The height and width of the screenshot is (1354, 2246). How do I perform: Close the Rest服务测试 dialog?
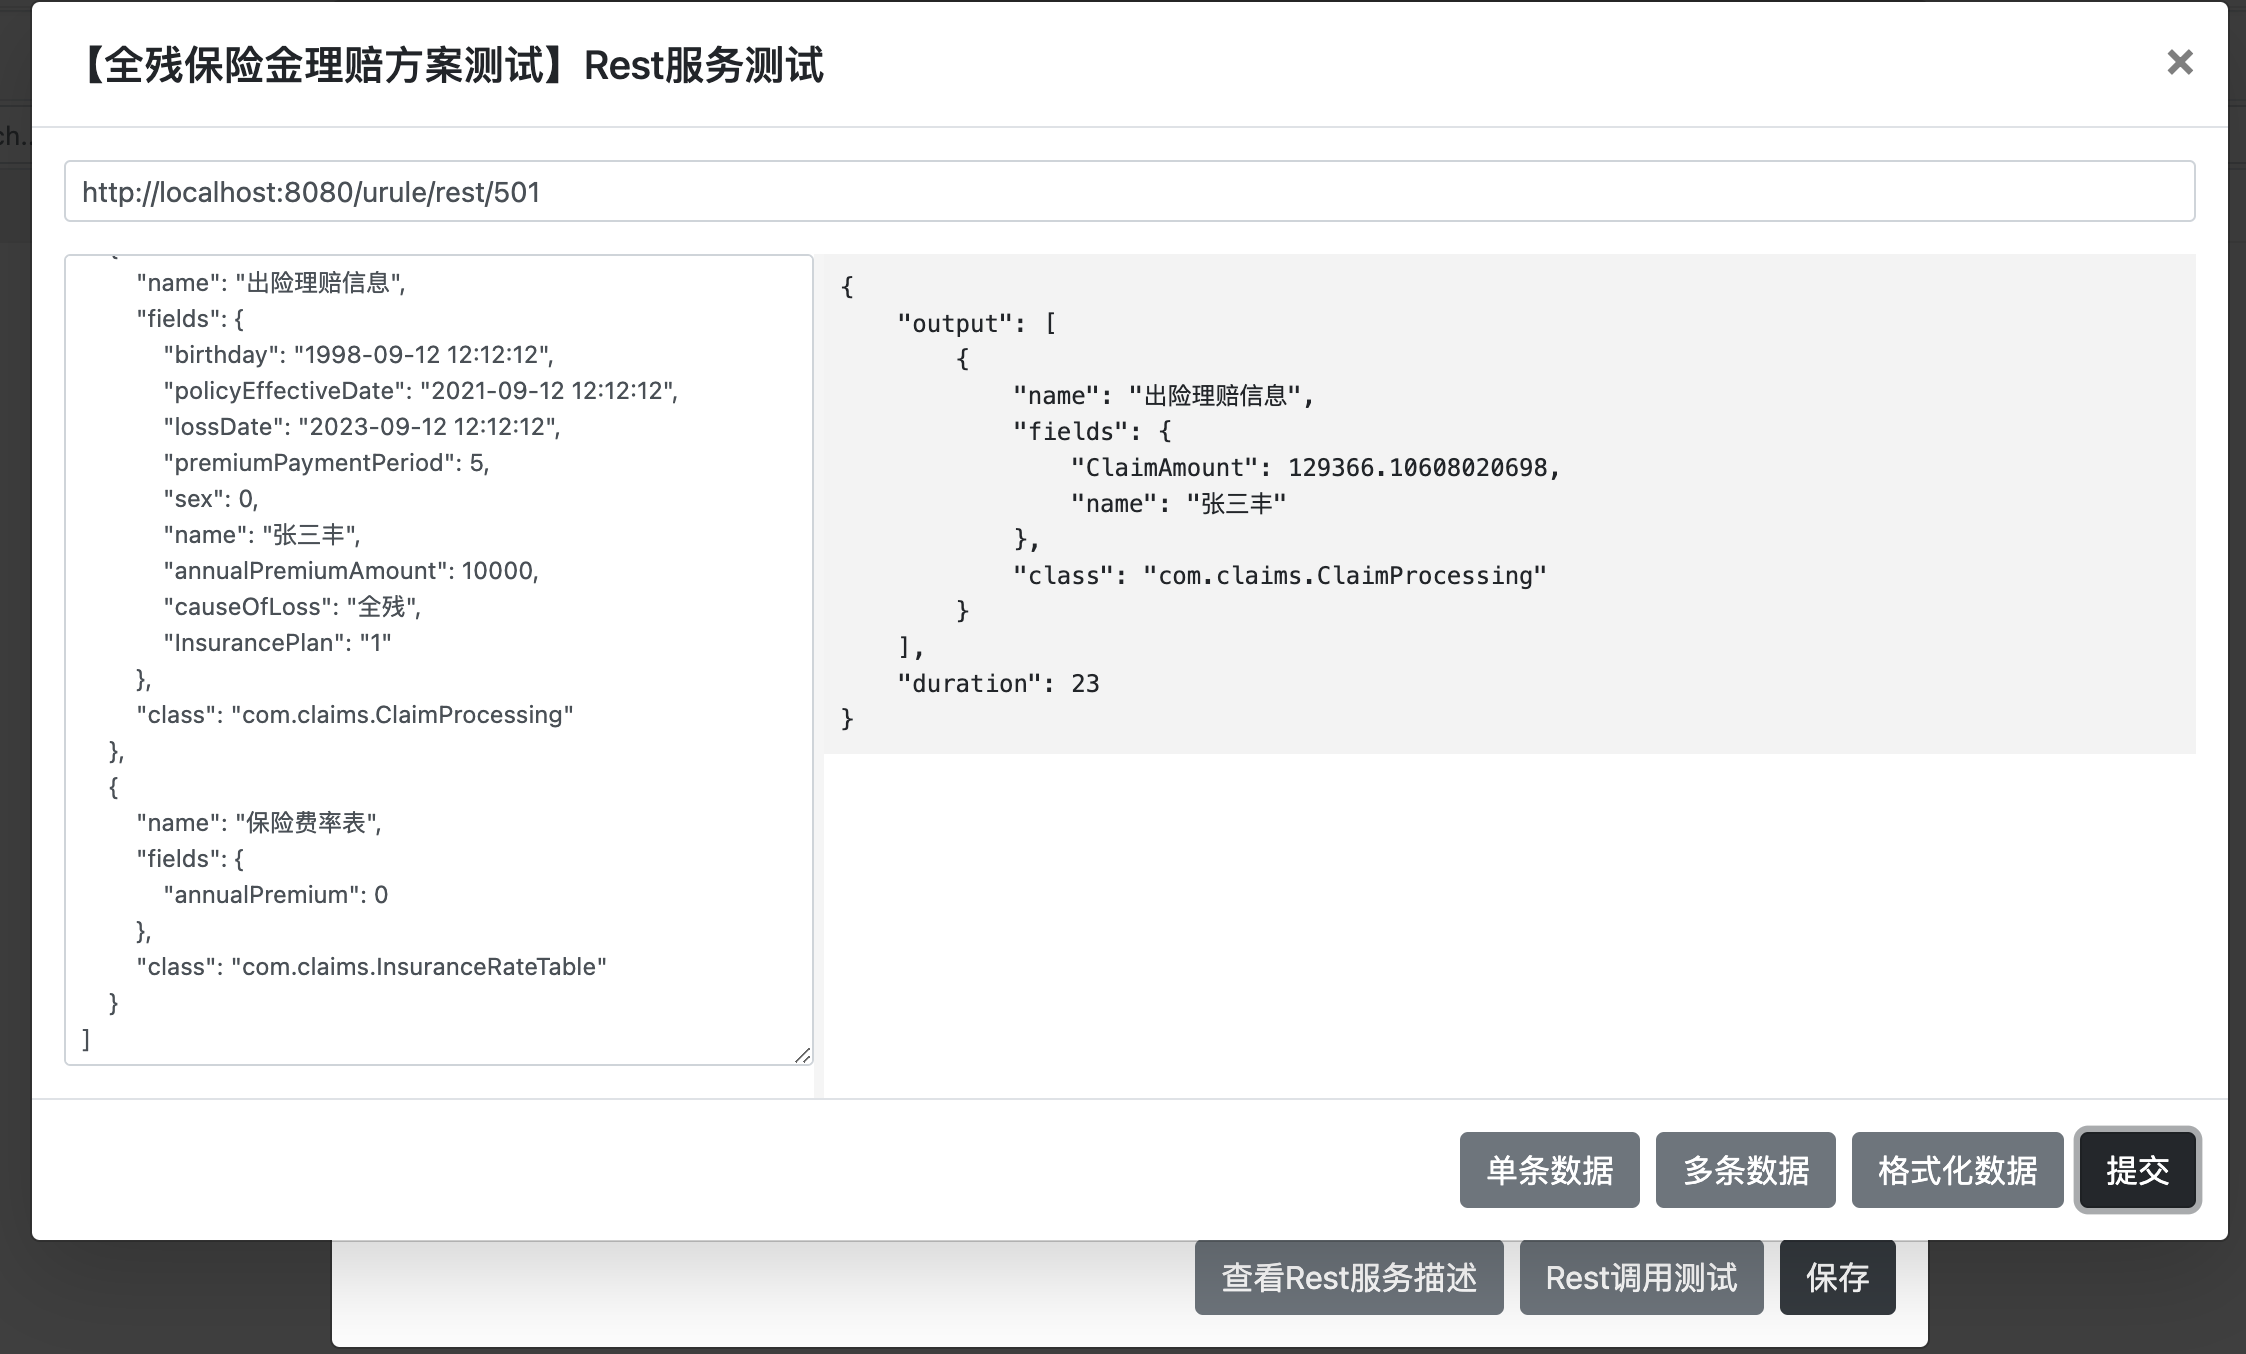click(2179, 63)
